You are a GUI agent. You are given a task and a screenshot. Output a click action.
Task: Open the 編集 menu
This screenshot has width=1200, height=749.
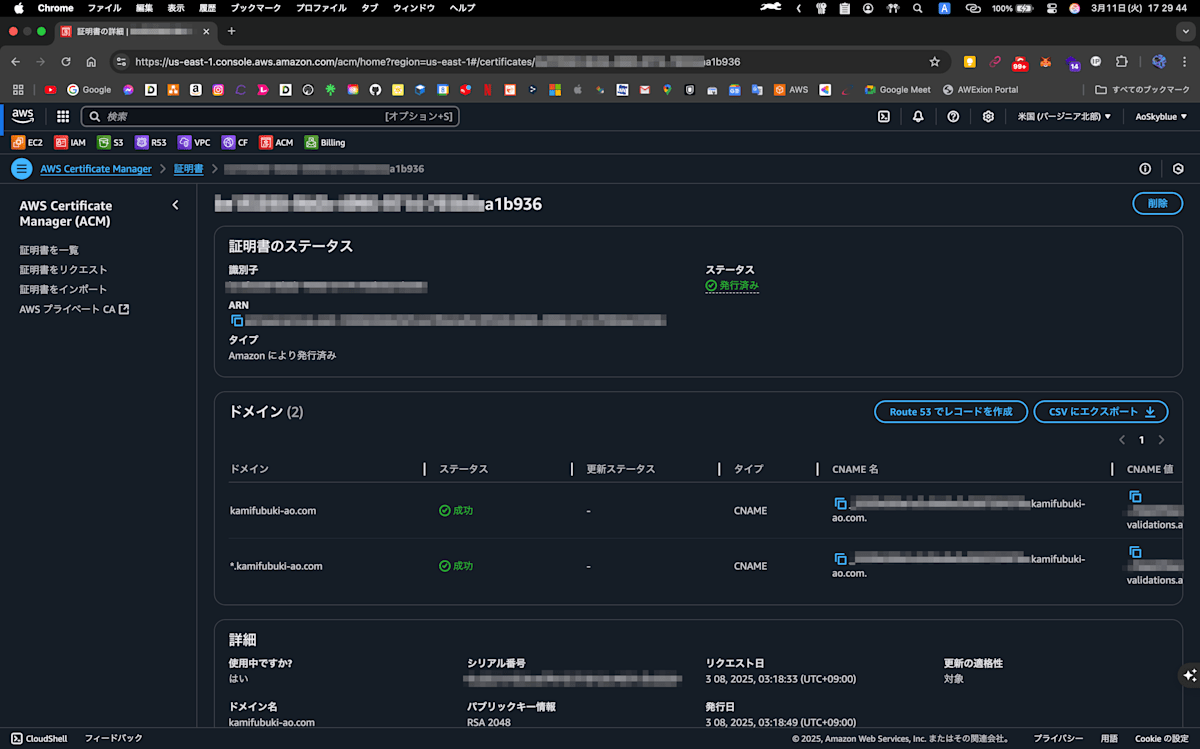coord(145,8)
